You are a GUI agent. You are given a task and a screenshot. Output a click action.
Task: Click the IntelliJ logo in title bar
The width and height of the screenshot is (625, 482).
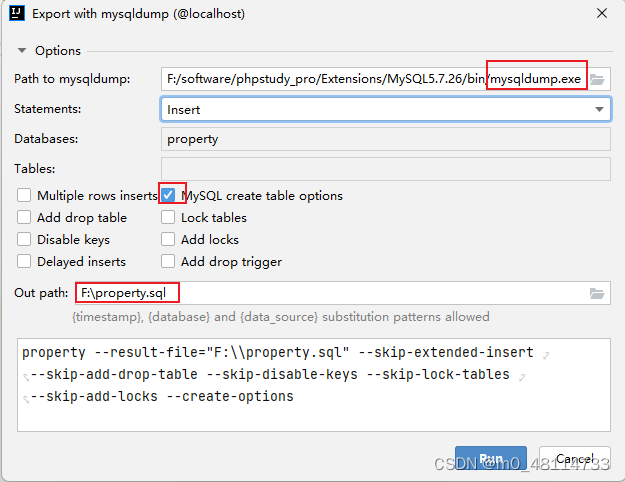(17, 13)
